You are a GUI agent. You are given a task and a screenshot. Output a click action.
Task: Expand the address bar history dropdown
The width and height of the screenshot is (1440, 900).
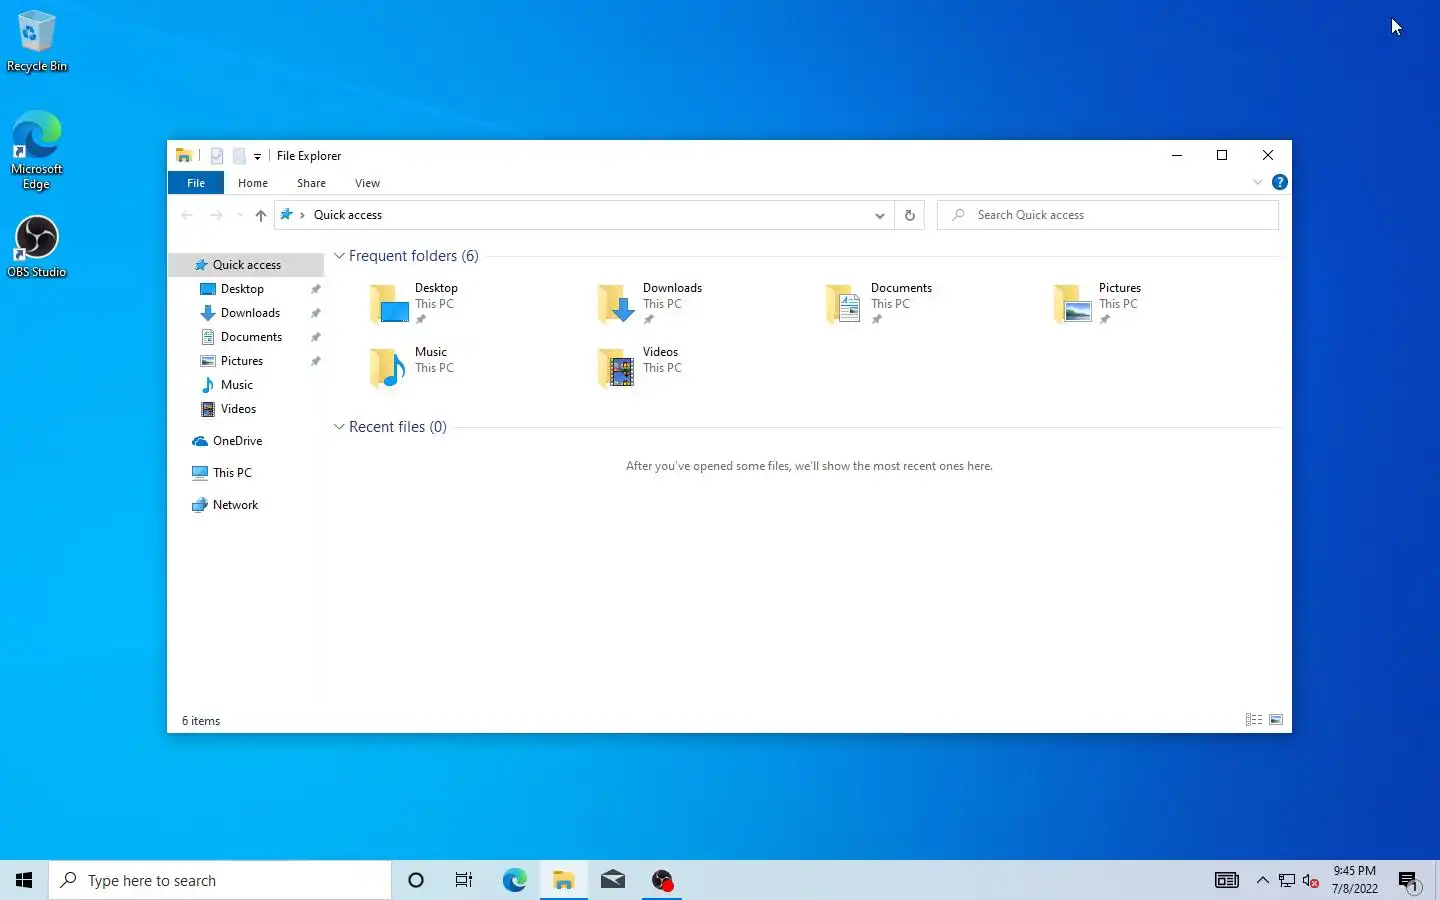[880, 215]
